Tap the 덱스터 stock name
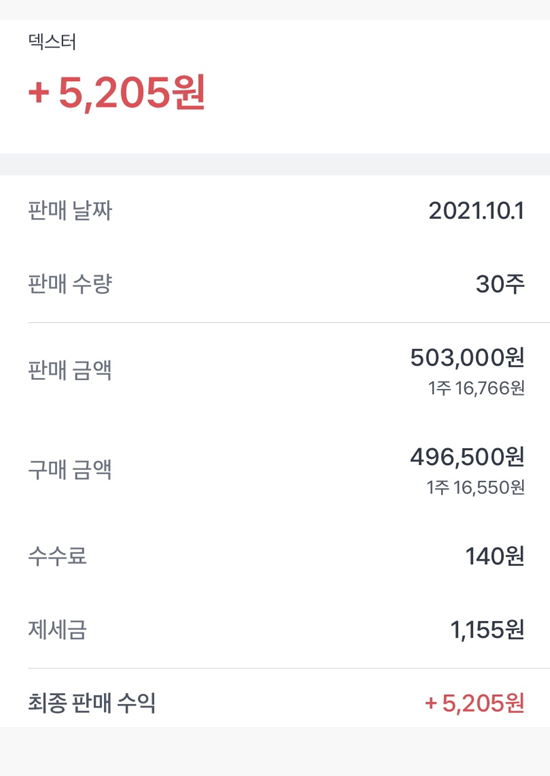550x776 pixels. coord(52,42)
